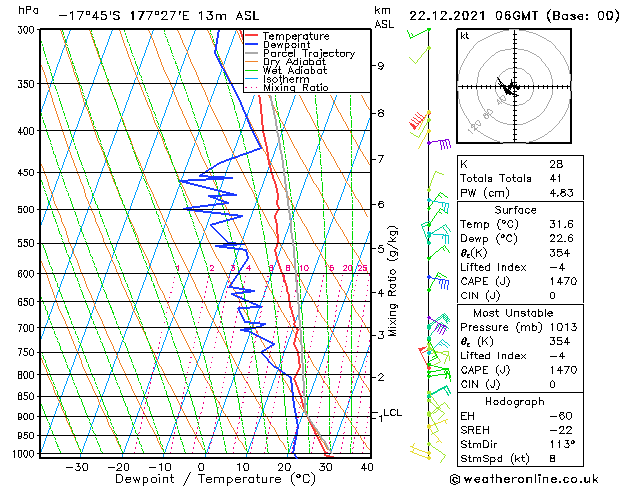This screenshot has width=629, height=486.
Task: Select 'Temperature' in the legend
Action: [296, 36]
